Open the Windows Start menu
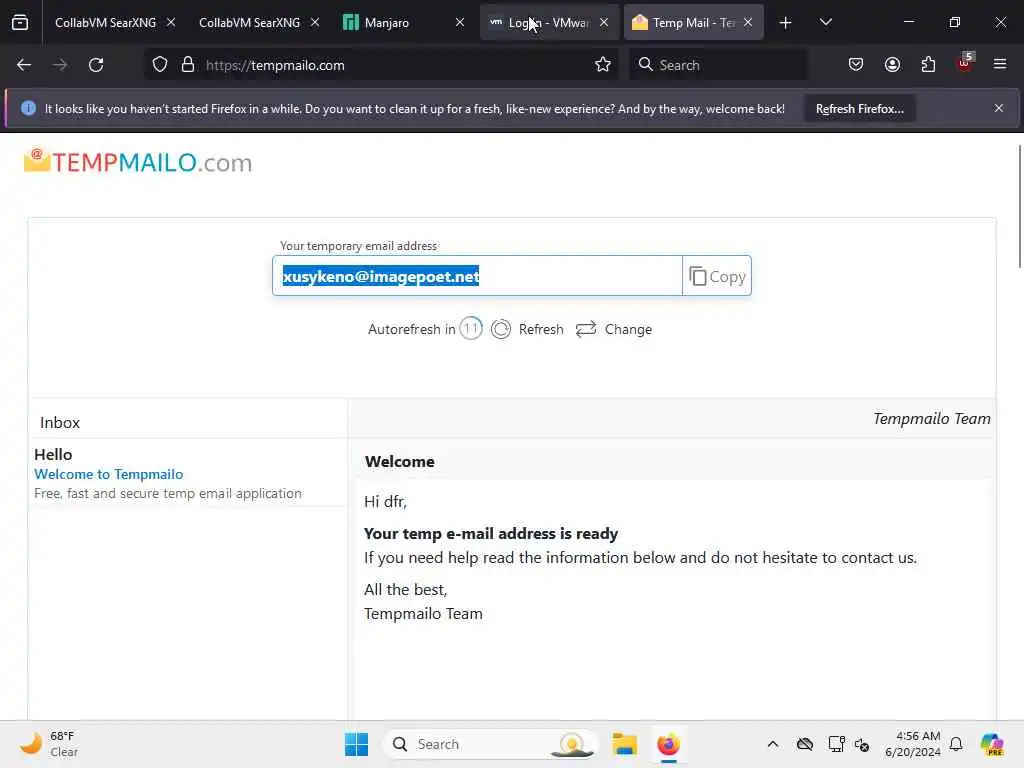The height and width of the screenshot is (768, 1024). (x=357, y=744)
